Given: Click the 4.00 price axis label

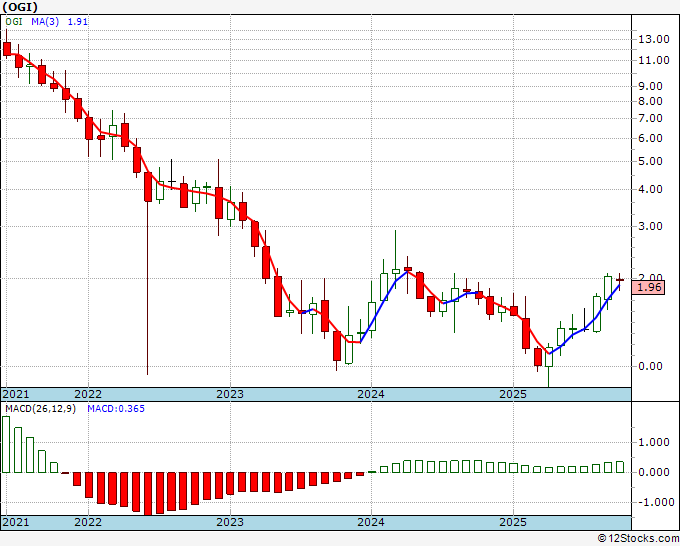Looking at the screenshot, I should coord(650,189).
